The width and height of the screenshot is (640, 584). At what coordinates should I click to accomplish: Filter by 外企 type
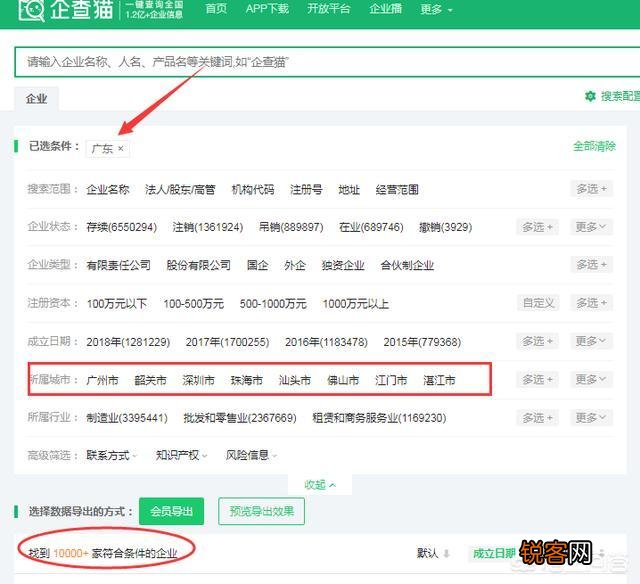(x=295, y=265)
